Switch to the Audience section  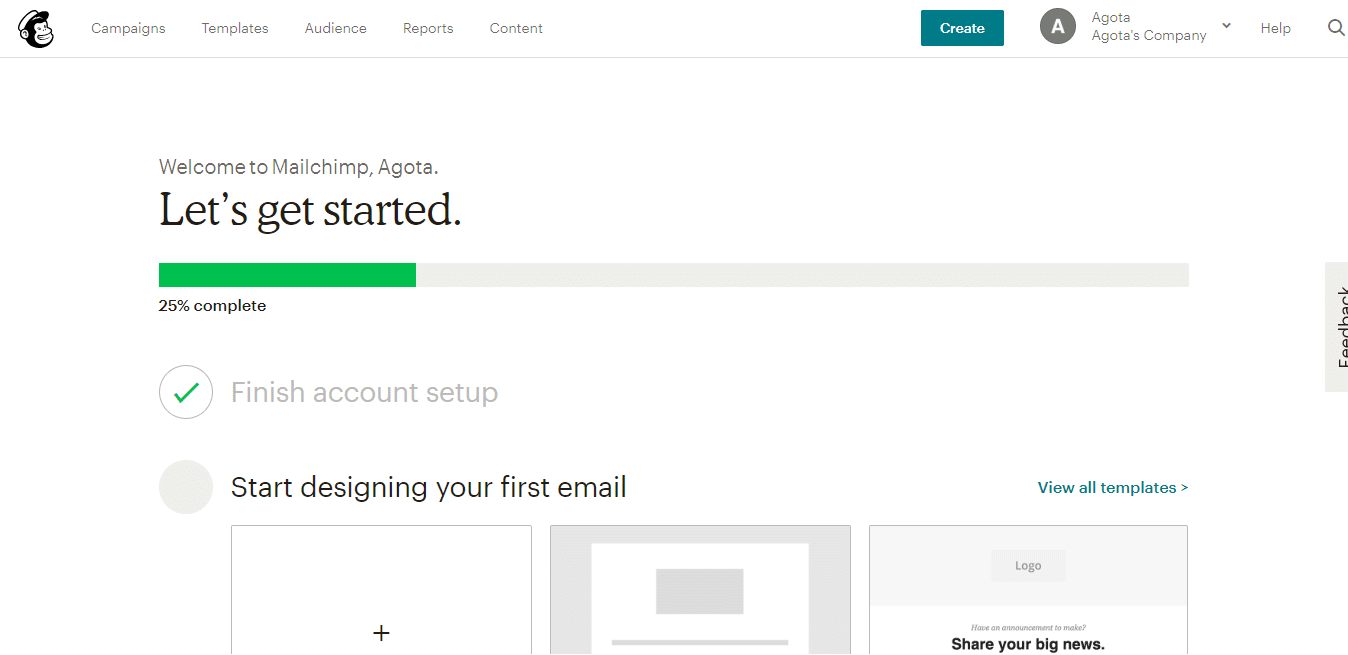[x=335, y=28]
